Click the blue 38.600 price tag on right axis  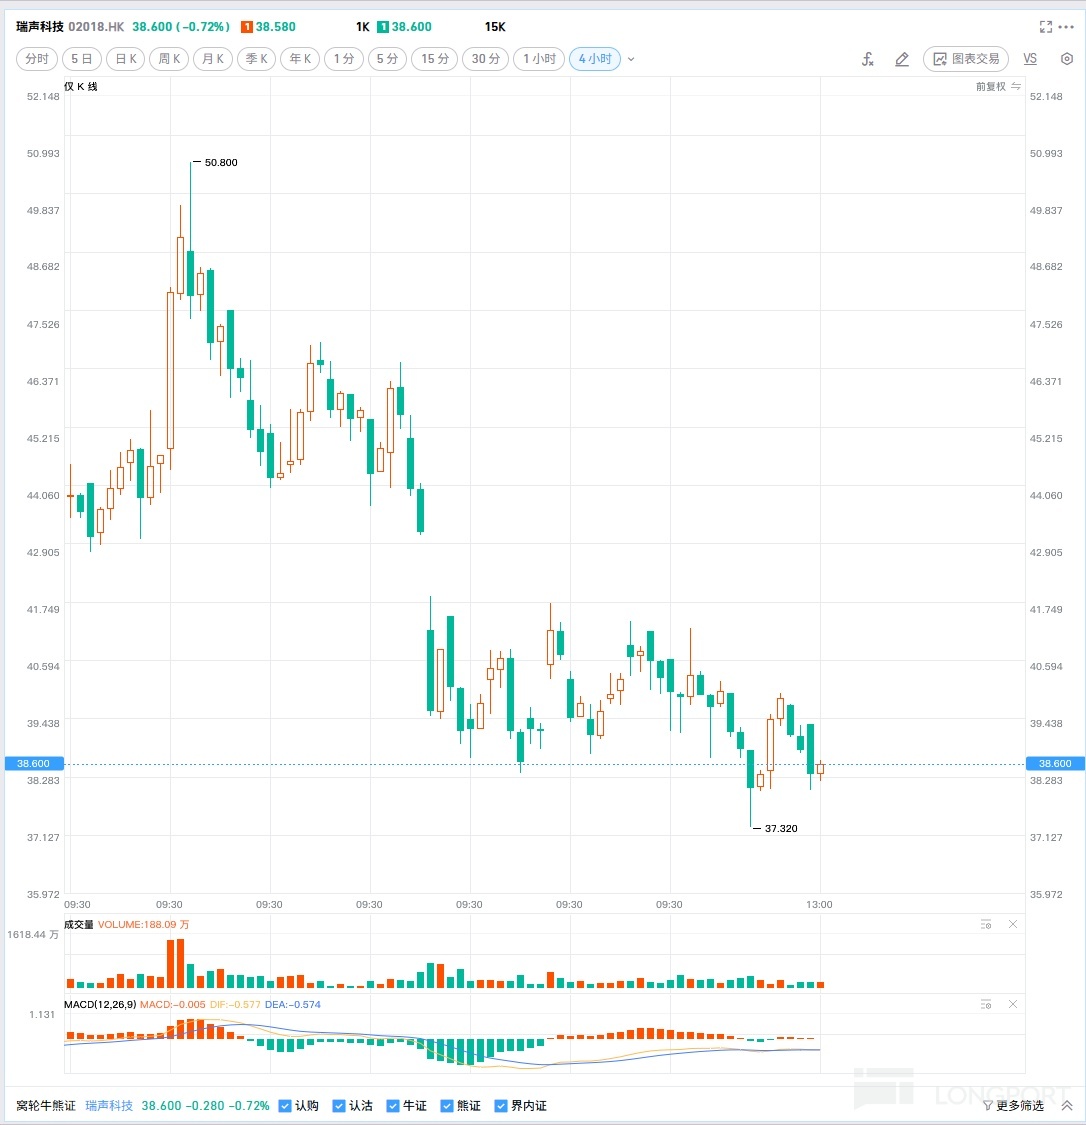(1054, 763)
